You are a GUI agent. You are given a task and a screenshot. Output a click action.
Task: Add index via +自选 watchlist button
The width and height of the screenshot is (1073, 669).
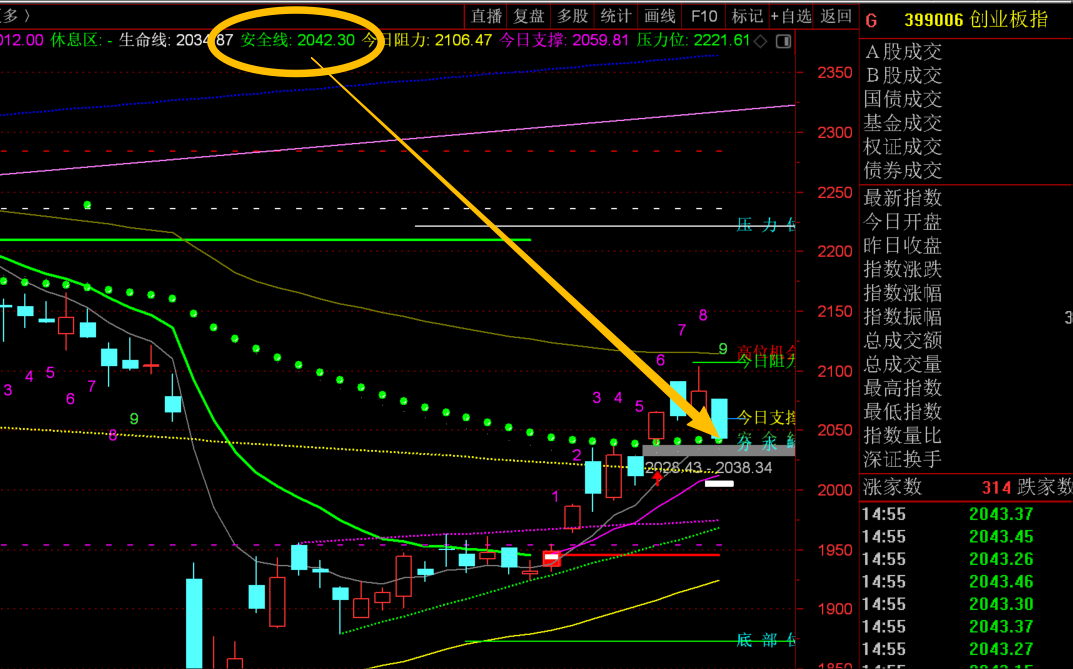791,16
